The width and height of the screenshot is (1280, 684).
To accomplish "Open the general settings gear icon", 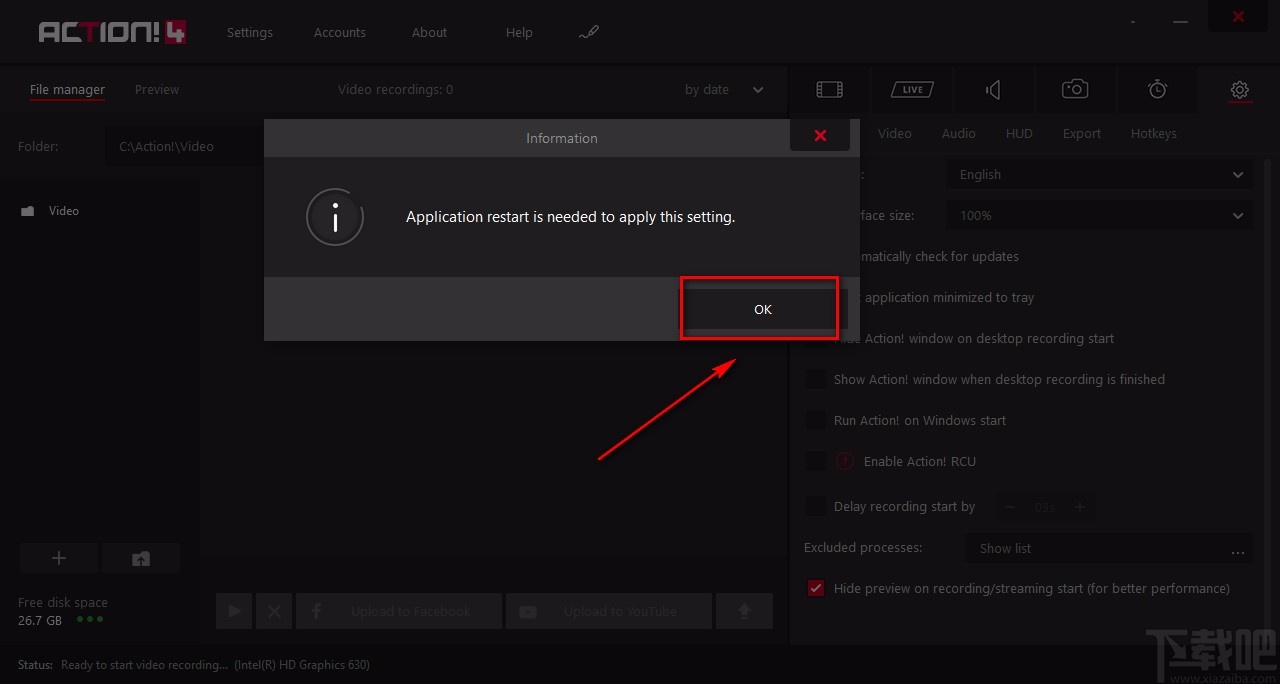I will click(1239, 90).
